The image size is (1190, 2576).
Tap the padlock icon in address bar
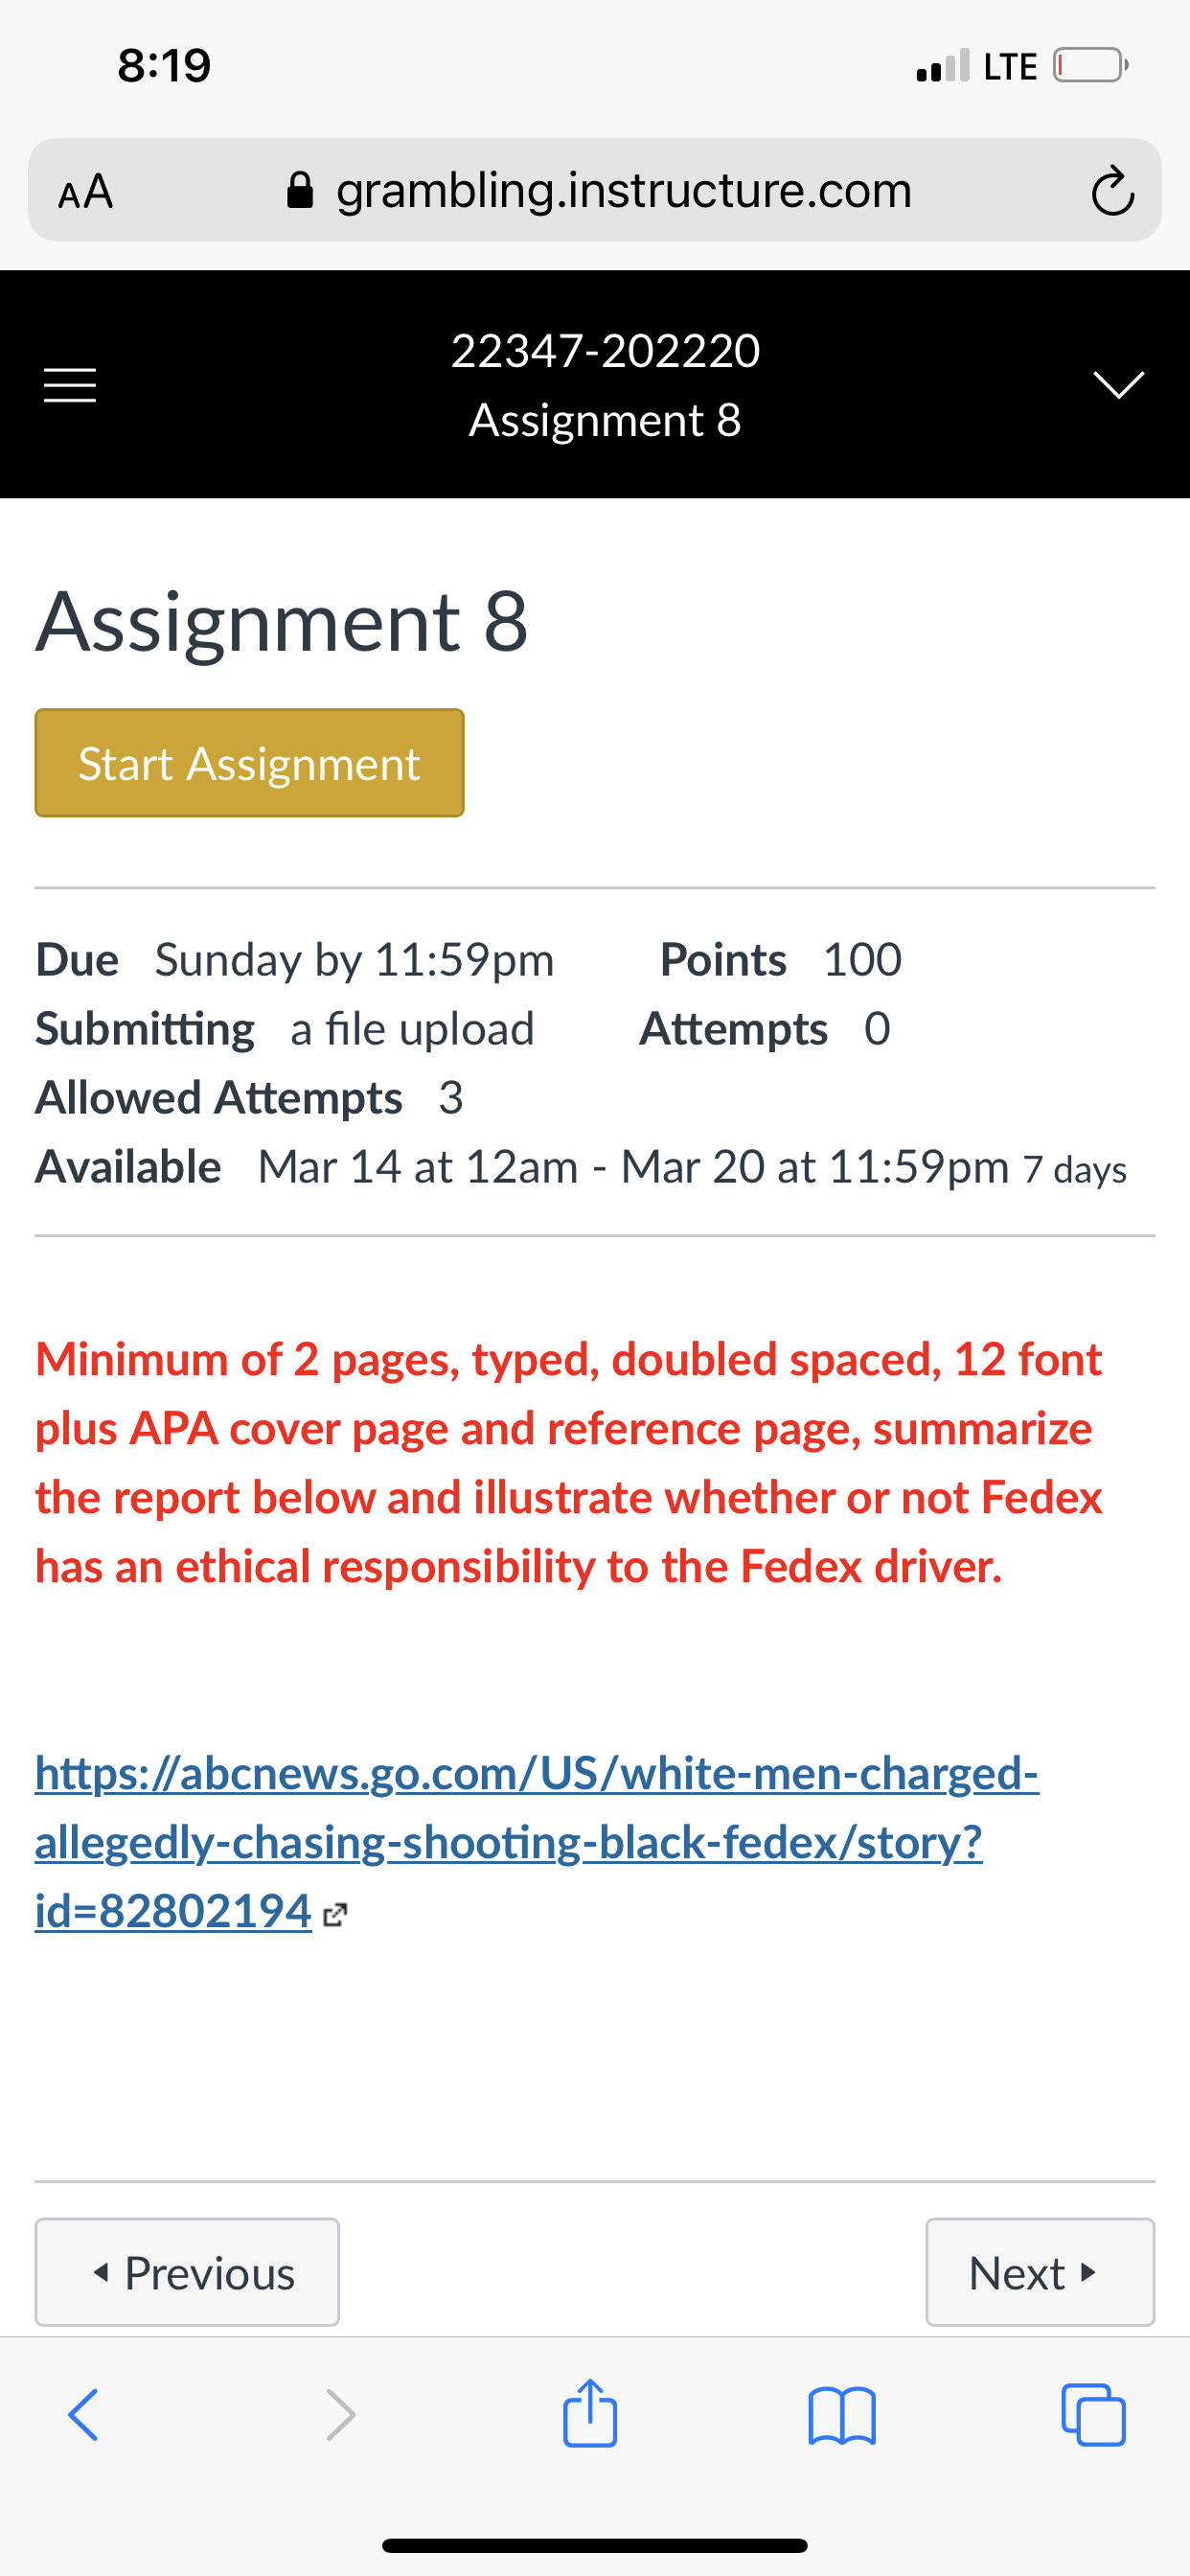pos(300,190)
